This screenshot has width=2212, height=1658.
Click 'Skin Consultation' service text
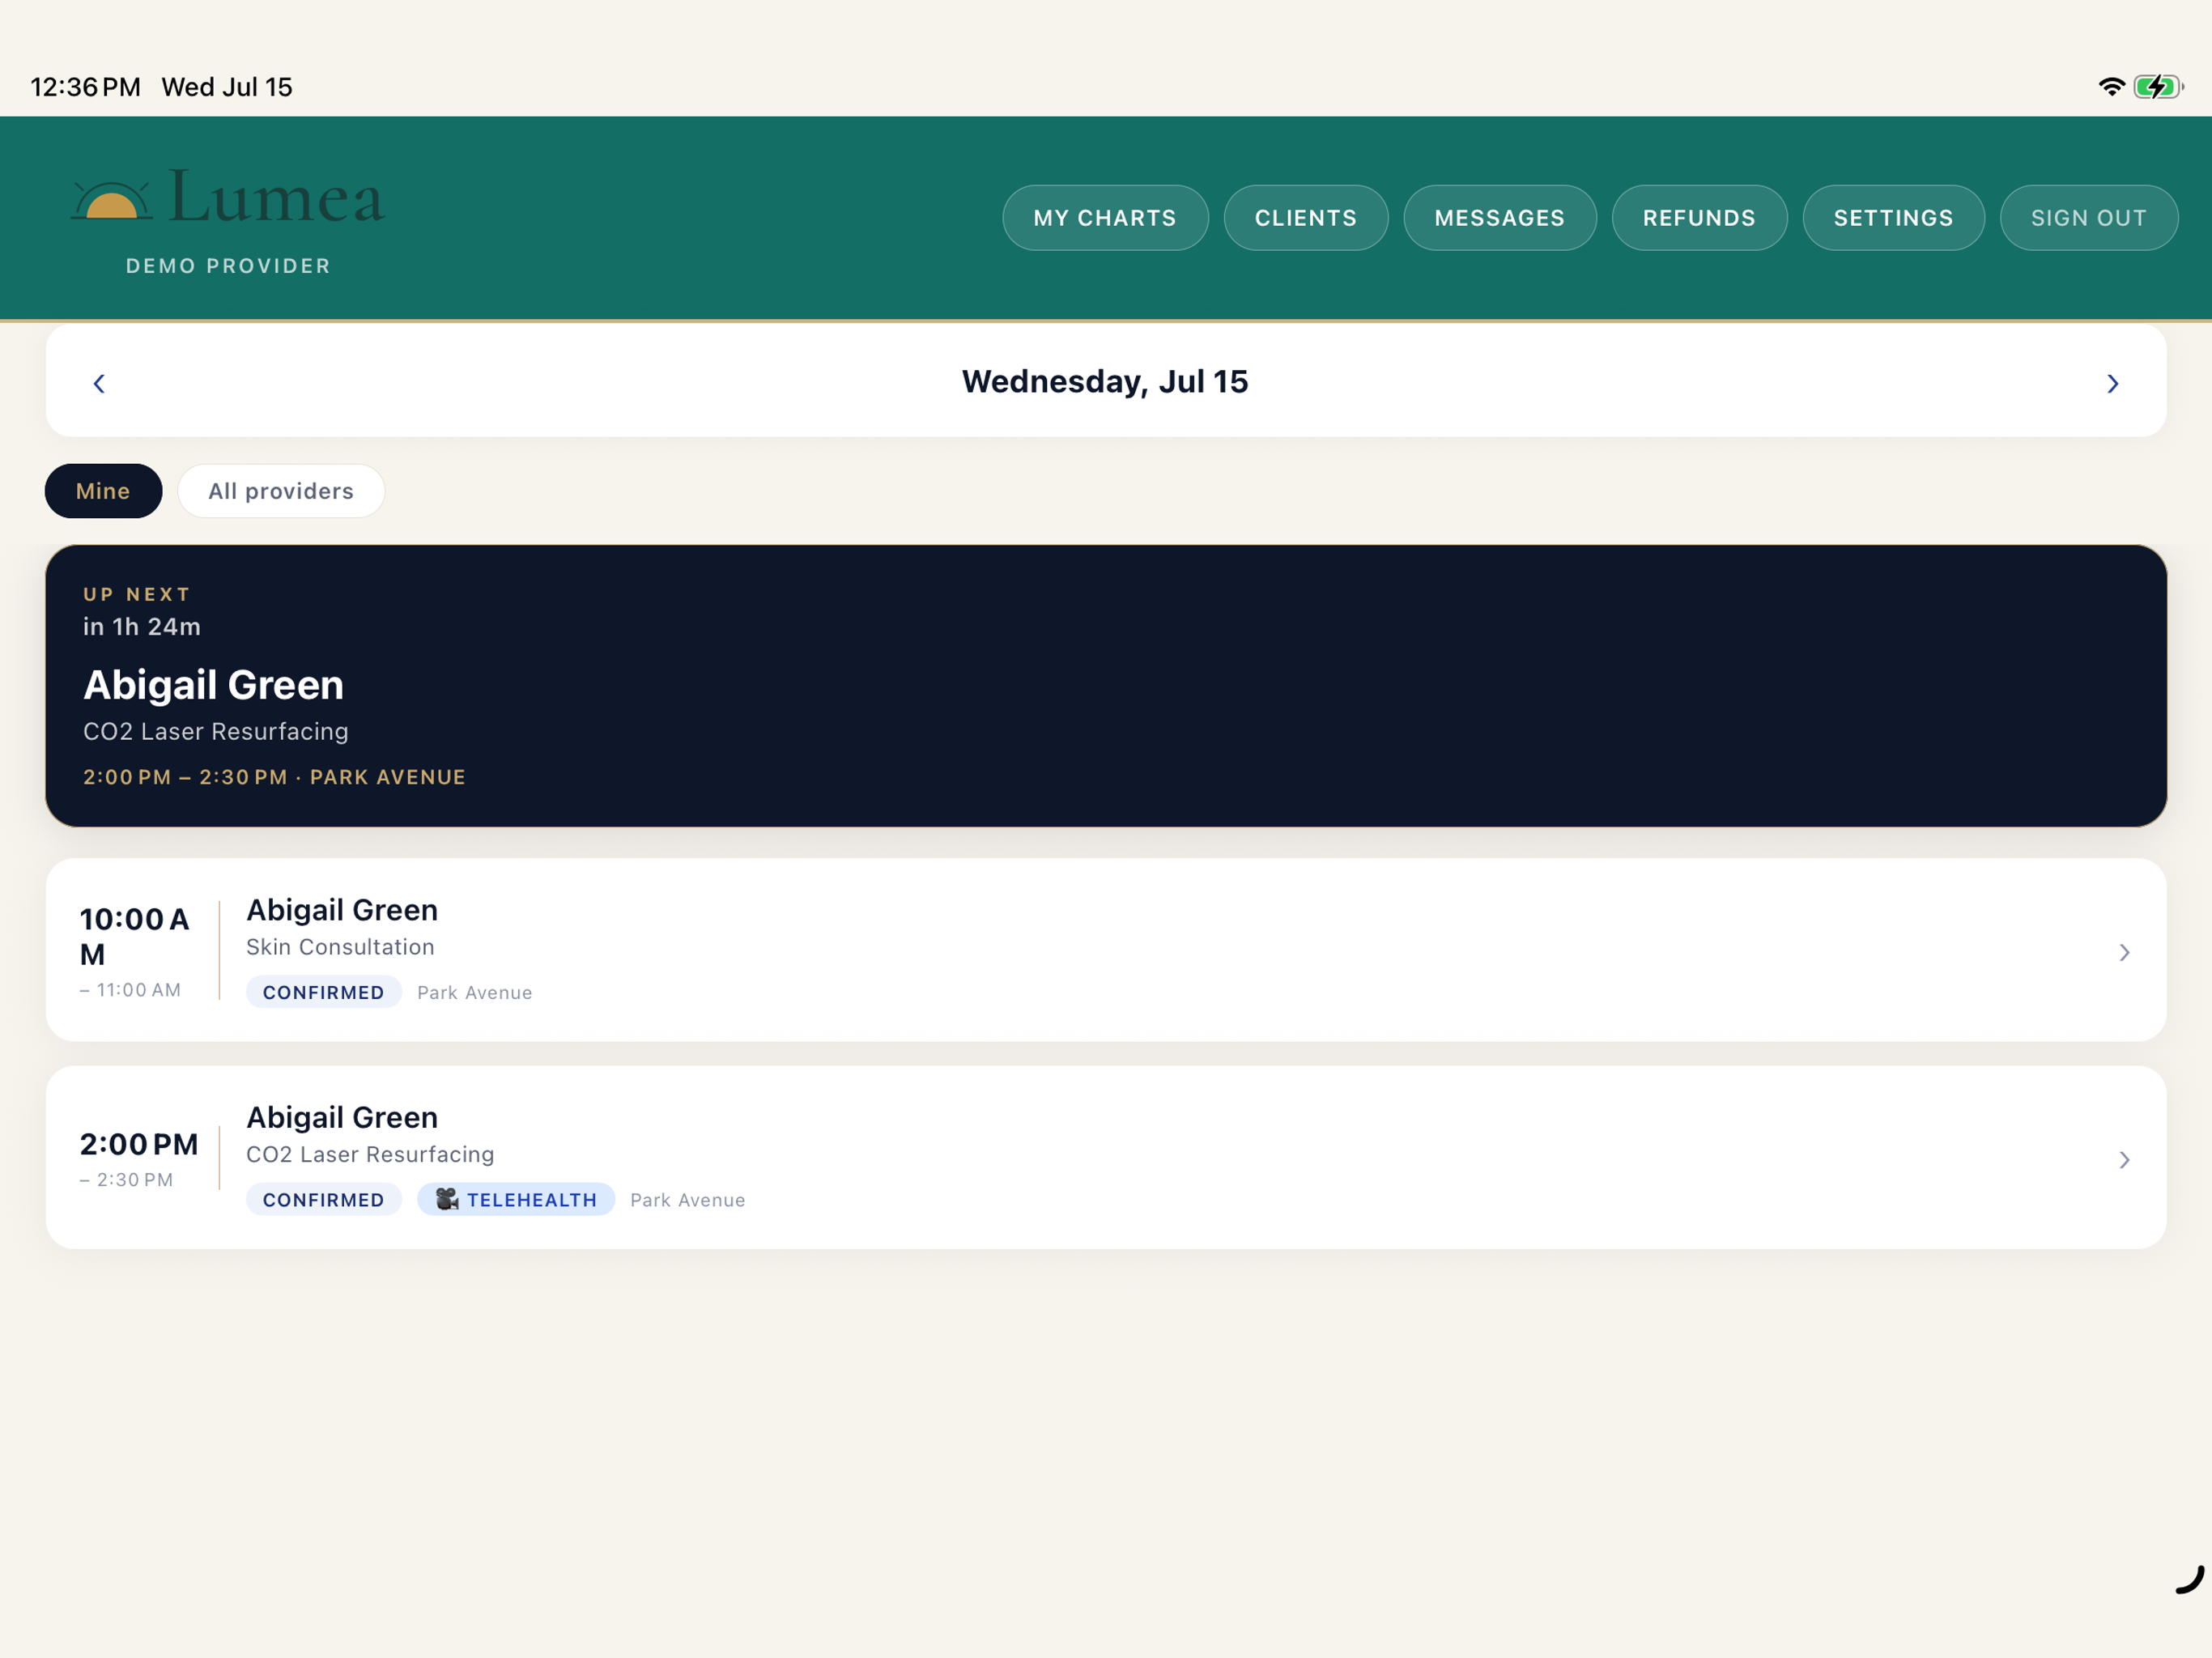[340, 947]
